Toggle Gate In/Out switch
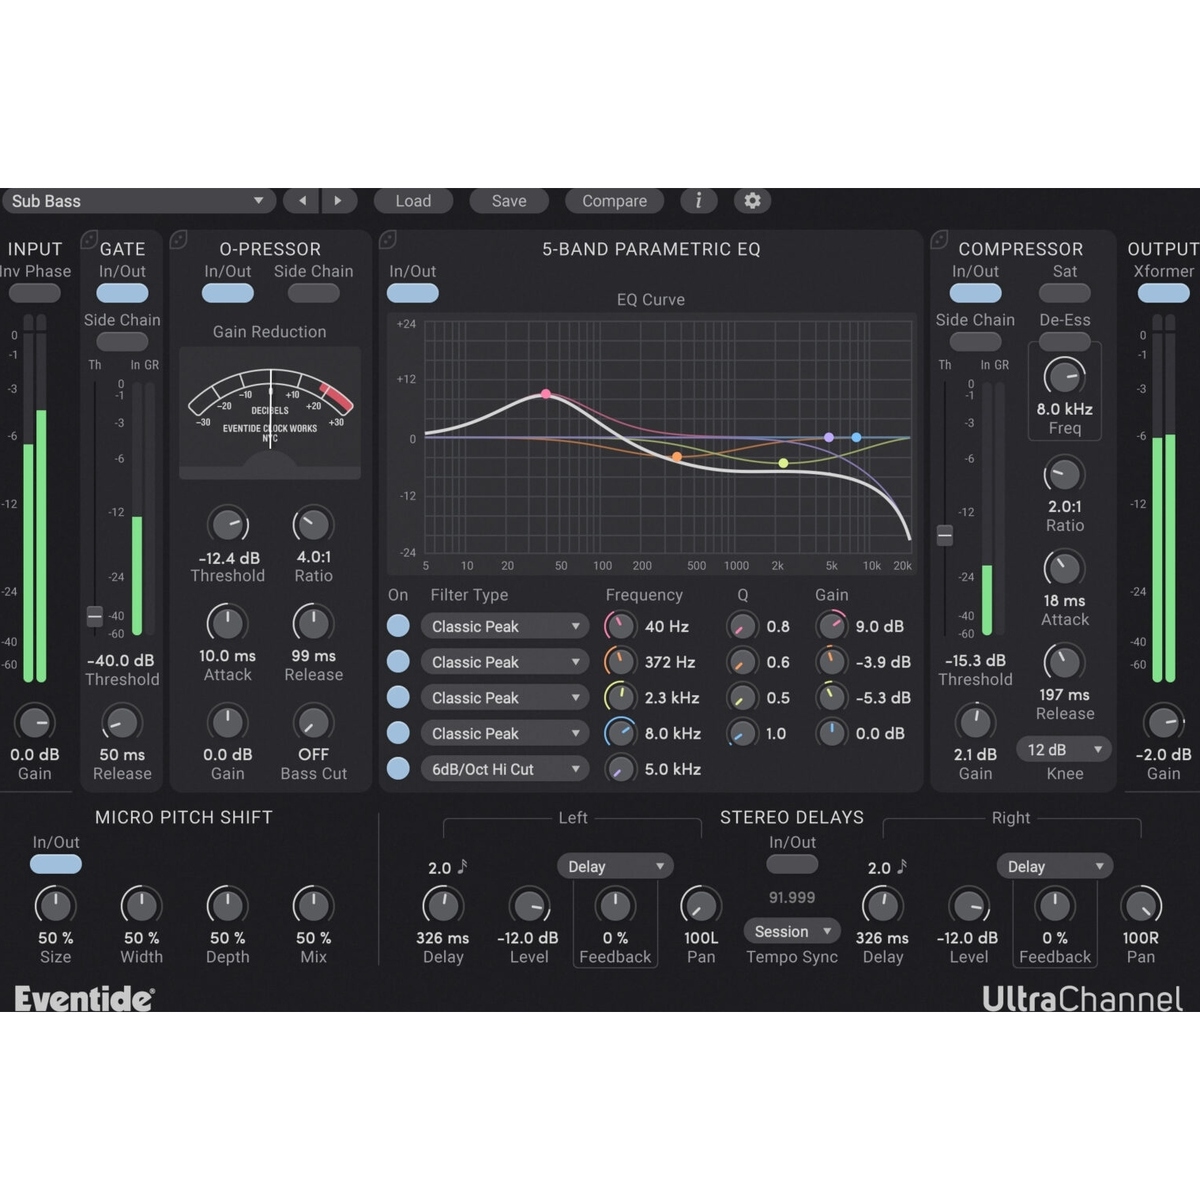Image resolution: width=1200 pixels, height=1200 pixels. click(122, 293)
